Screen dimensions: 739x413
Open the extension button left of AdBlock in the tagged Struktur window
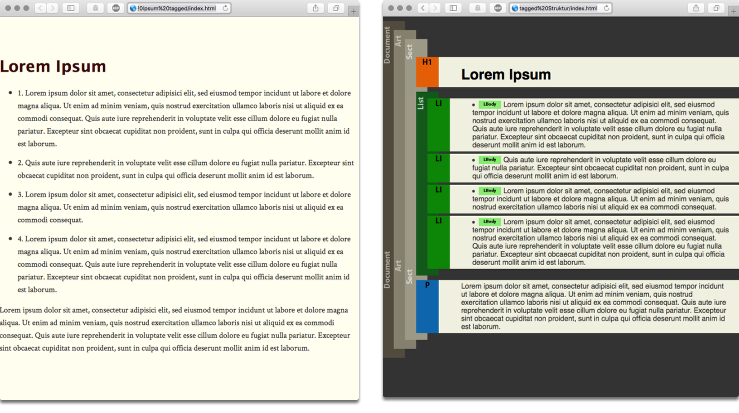[x=477, y=8]
